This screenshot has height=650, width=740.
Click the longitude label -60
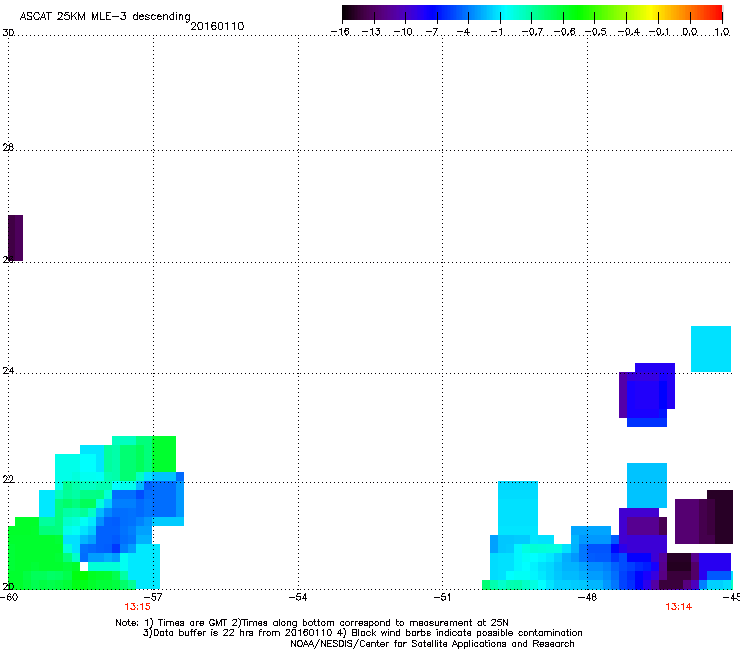[x=8, y=597]
